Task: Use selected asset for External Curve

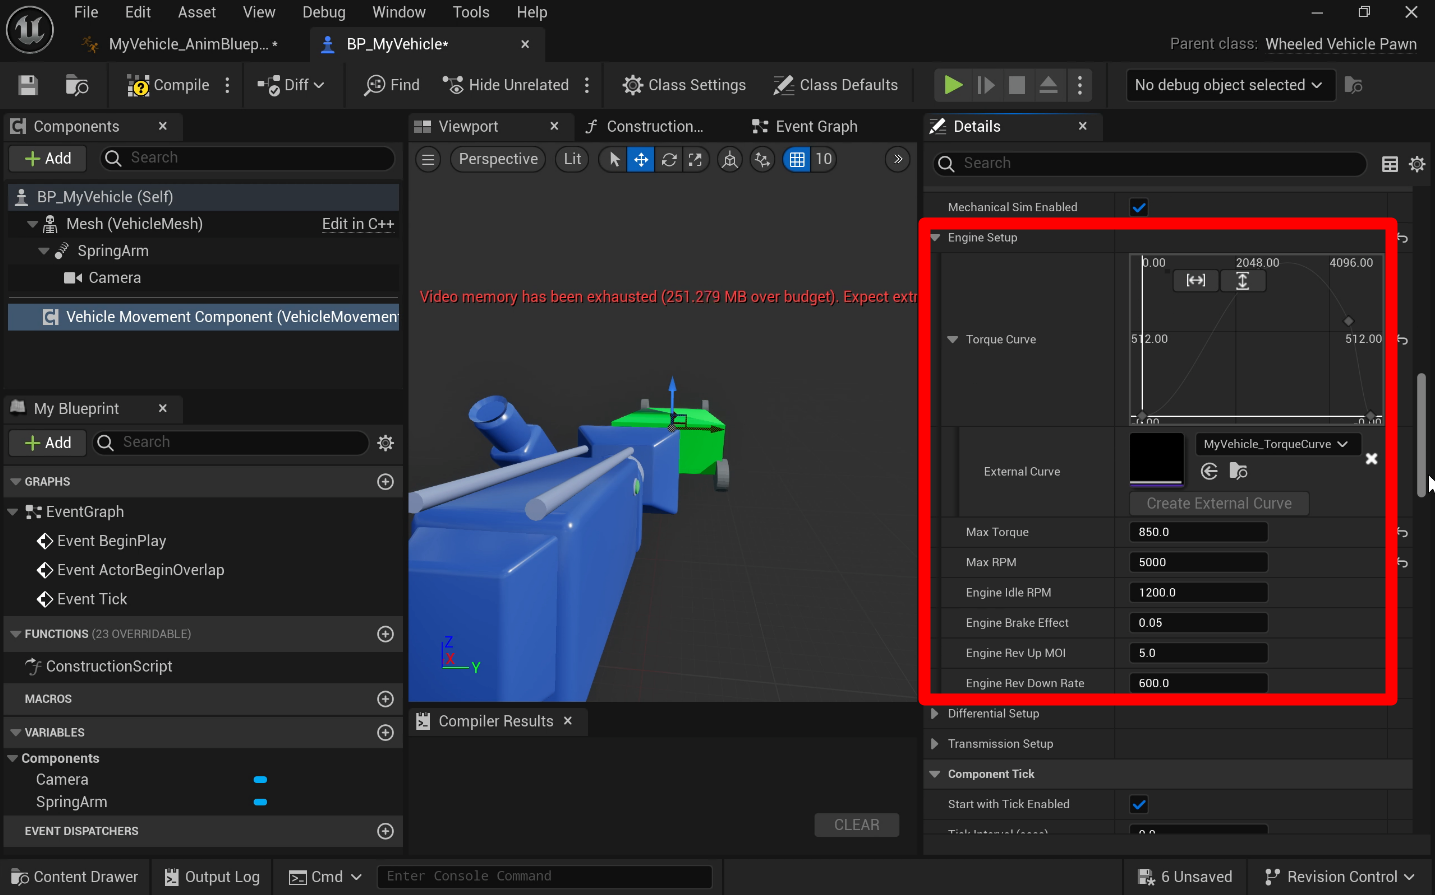Action: click(x=1209, y=471)
